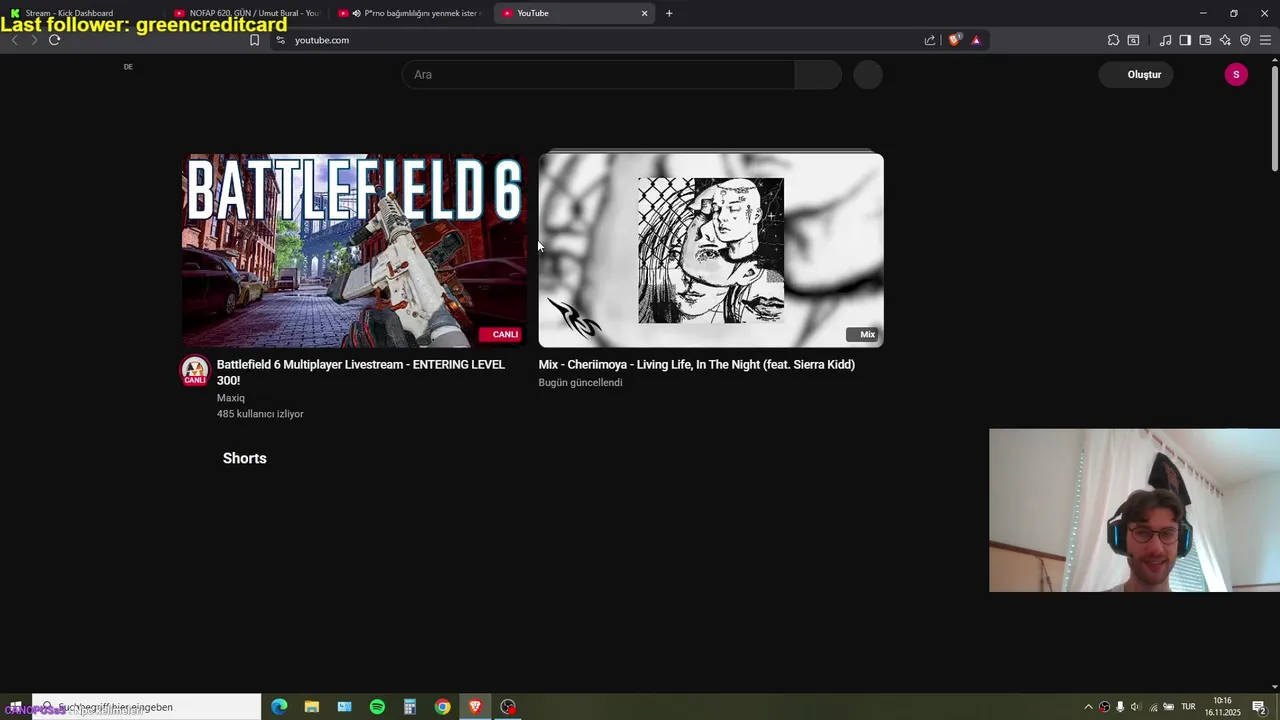
Task: Click the Ara search input field
Action: tap(598, 75)
